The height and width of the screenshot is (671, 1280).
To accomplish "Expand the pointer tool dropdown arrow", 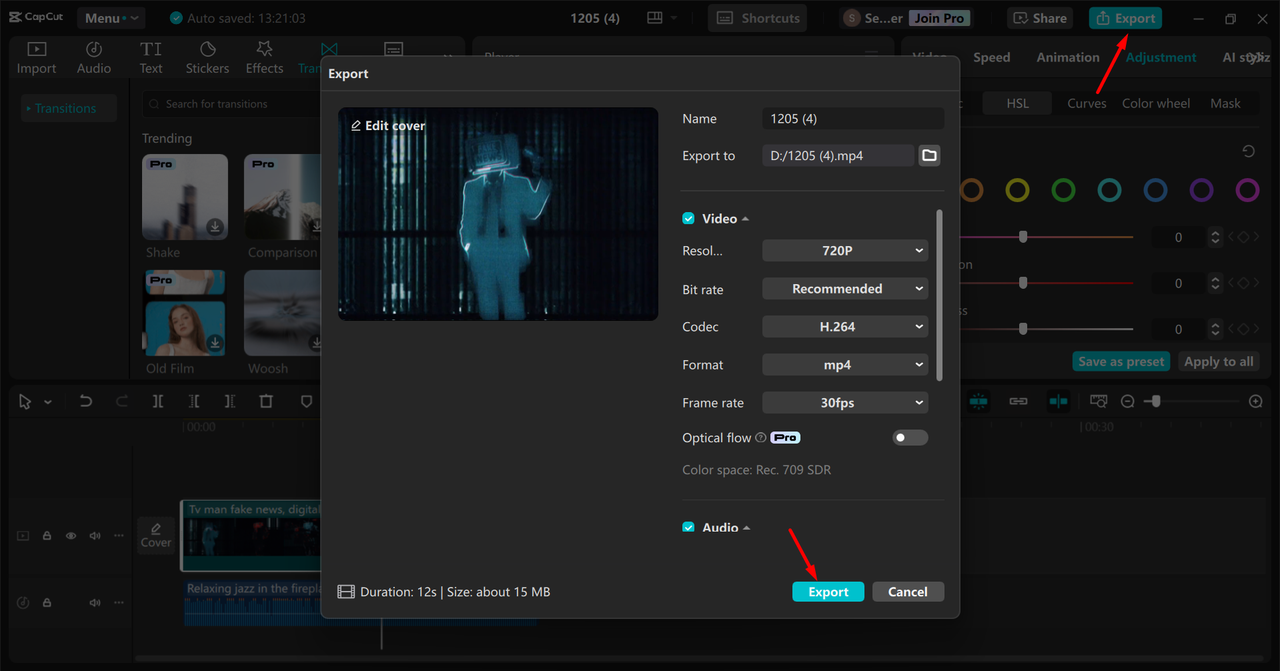I will (x=48, y=402).
